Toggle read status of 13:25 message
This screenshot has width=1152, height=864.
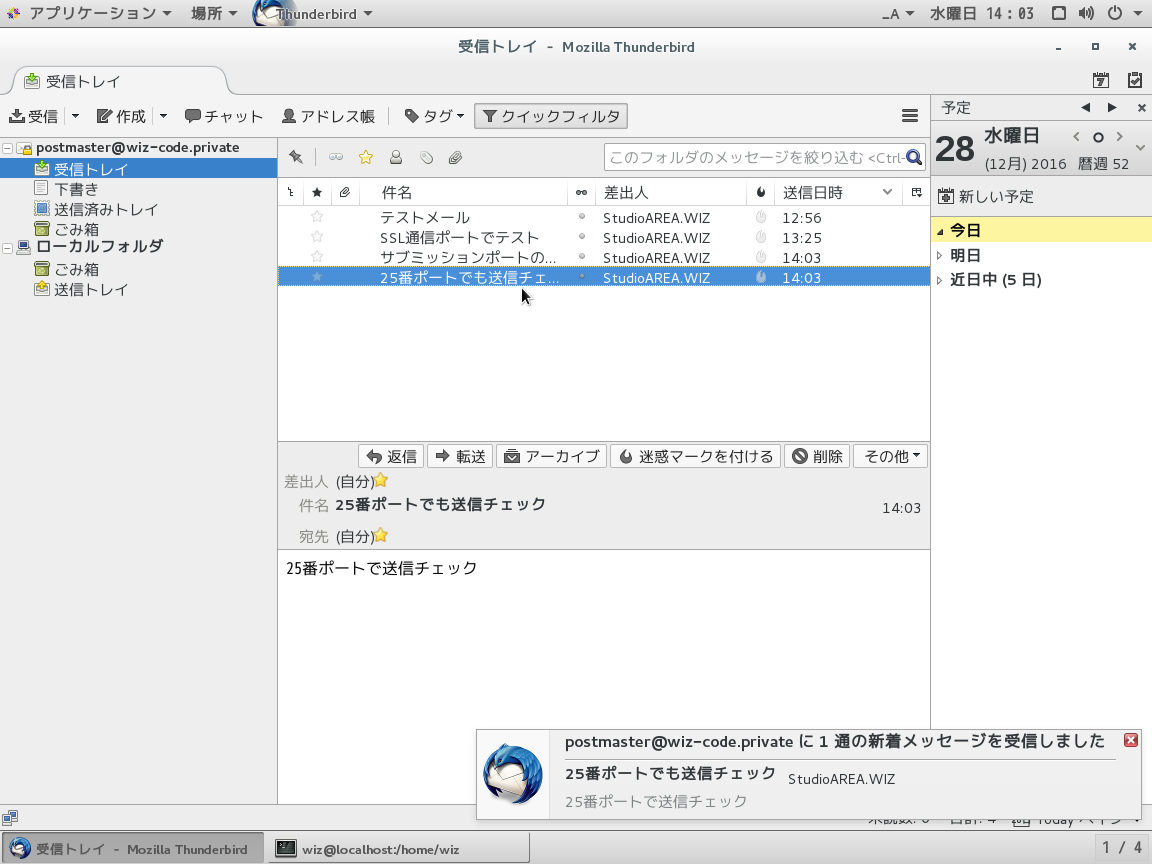582,237
